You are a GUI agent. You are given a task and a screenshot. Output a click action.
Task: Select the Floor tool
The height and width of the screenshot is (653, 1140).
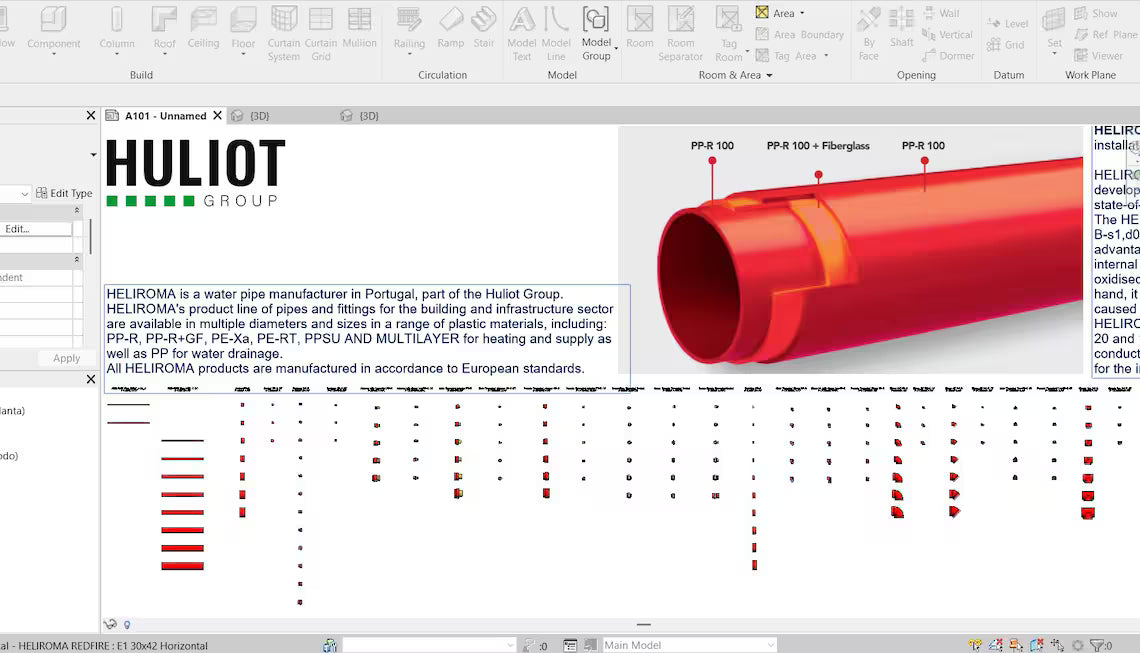(x=243, y=31)
